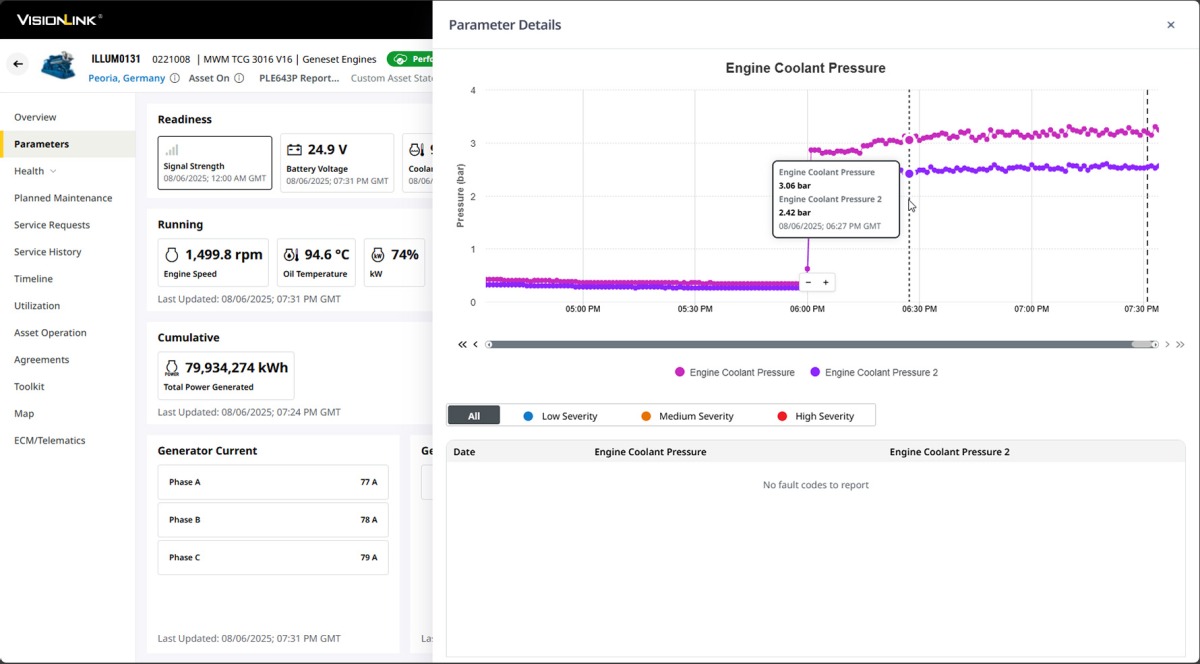Open the Peoria, Germany location link
The image size is (1200, 664).
[126, 78]
